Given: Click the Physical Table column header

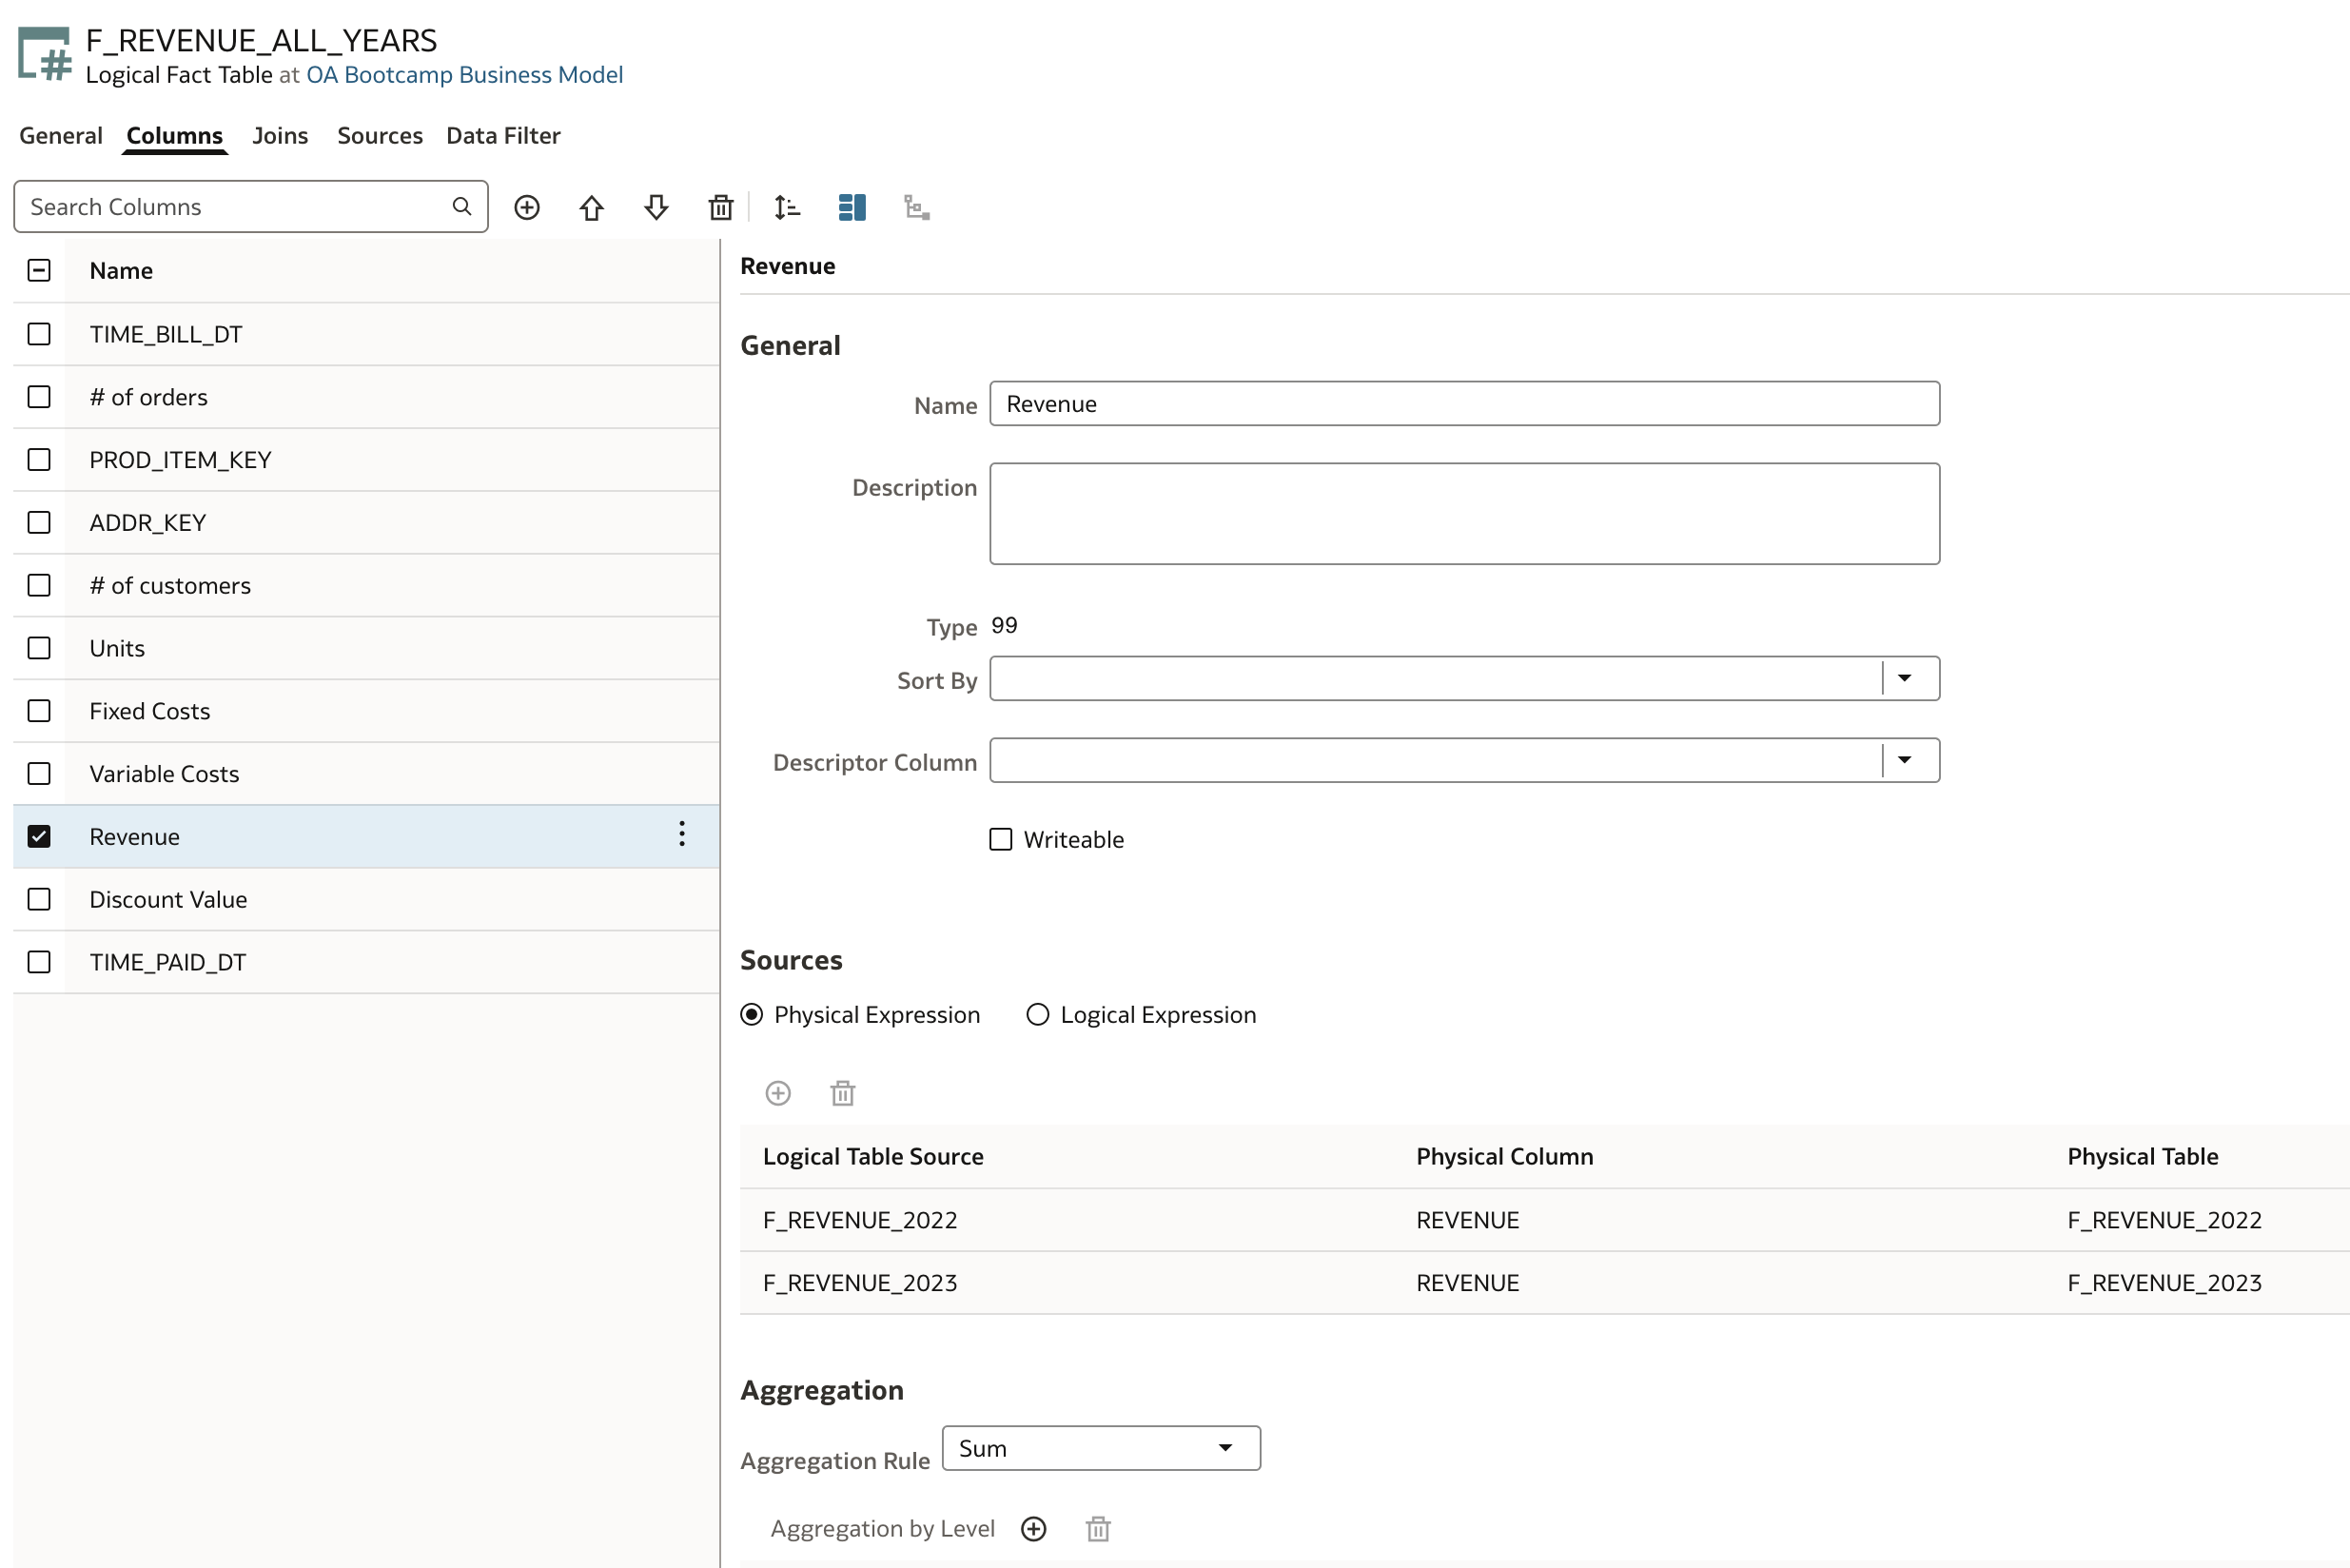Looking at the screenshot, I should 2143,1156.
